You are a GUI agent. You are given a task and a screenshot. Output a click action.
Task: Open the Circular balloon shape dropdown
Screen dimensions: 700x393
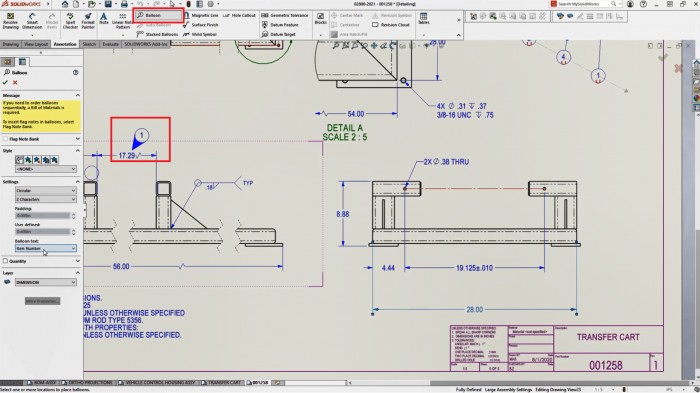point(46,191)
